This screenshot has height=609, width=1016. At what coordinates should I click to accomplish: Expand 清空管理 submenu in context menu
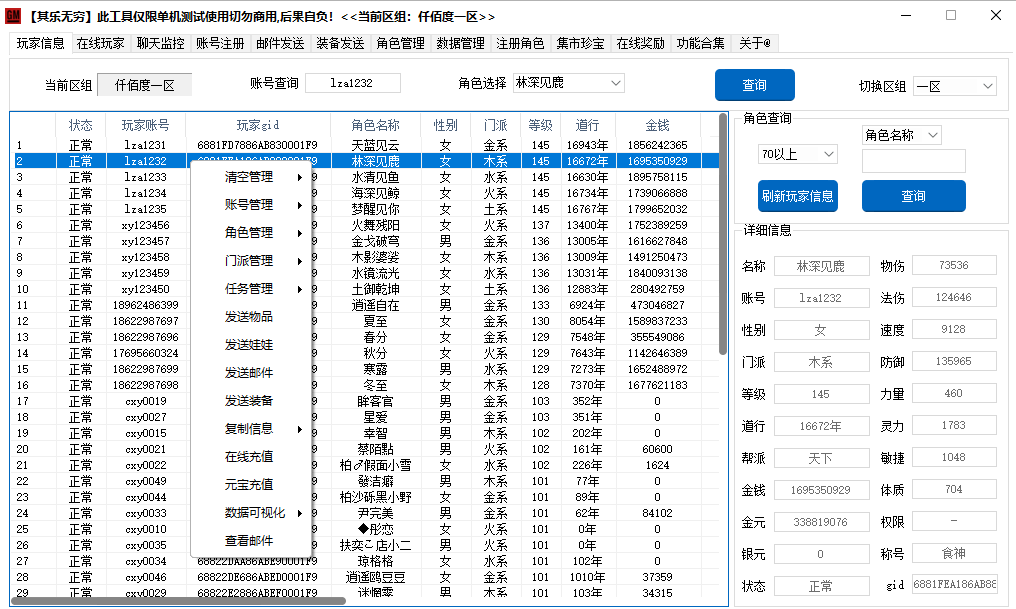coord(250,177)
